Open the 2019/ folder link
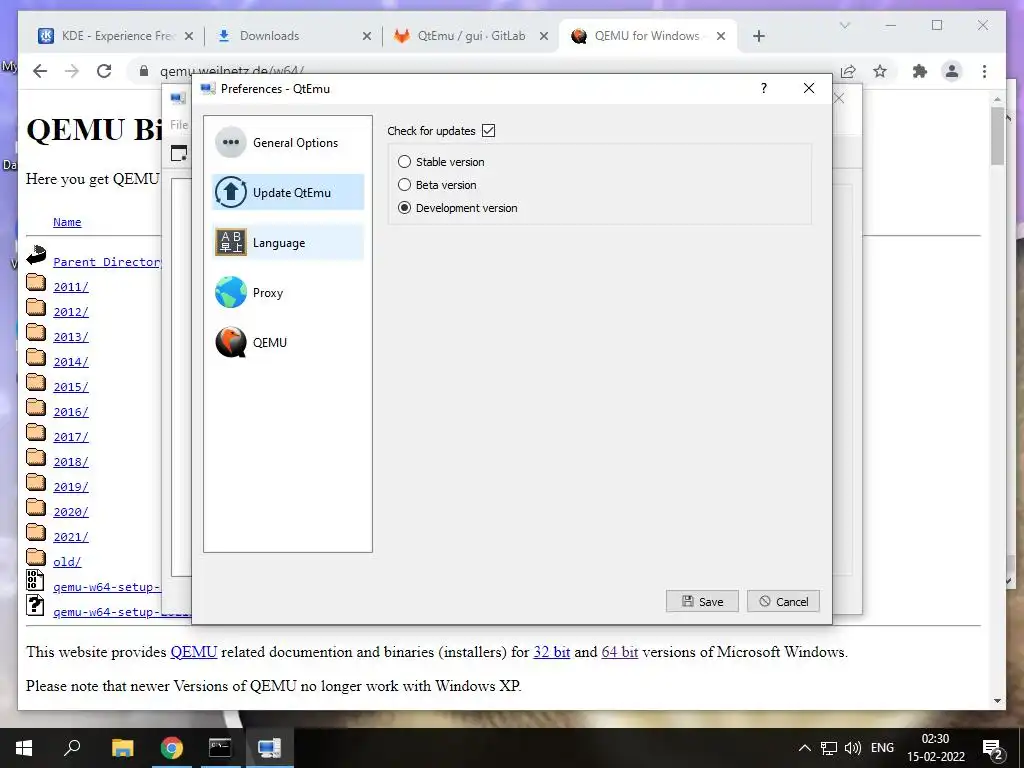The image size is (1024, 768). [x=71, y=487]
